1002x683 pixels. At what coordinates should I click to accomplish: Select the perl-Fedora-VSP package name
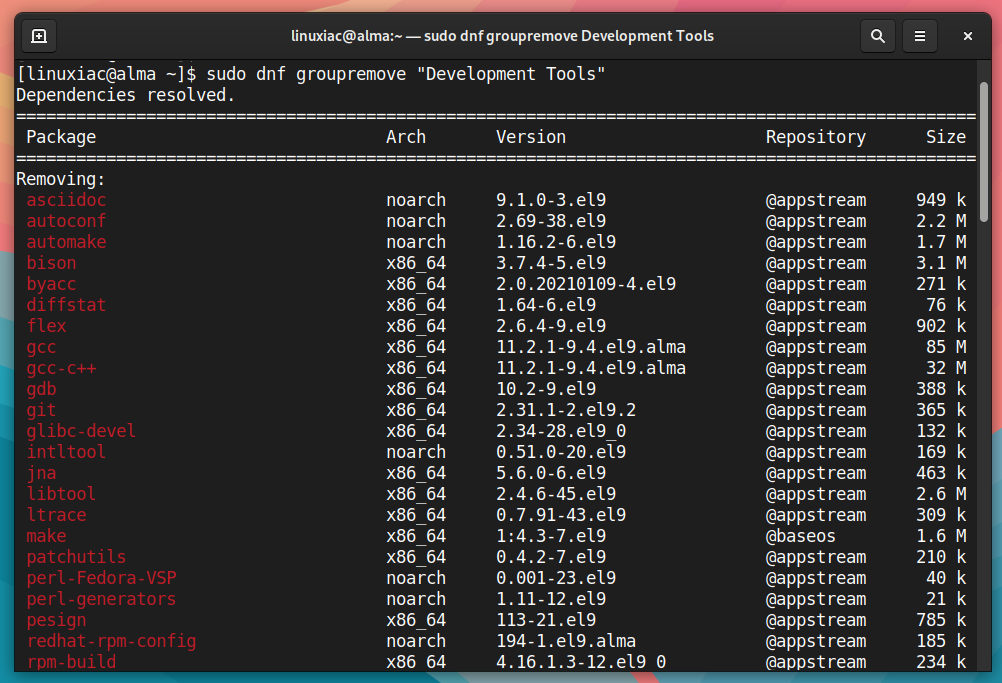101,578
